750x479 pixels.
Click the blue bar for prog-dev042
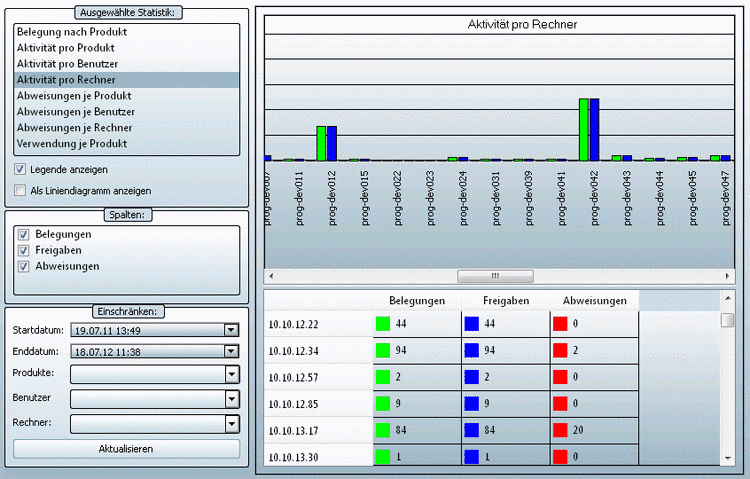pos(595,130)
